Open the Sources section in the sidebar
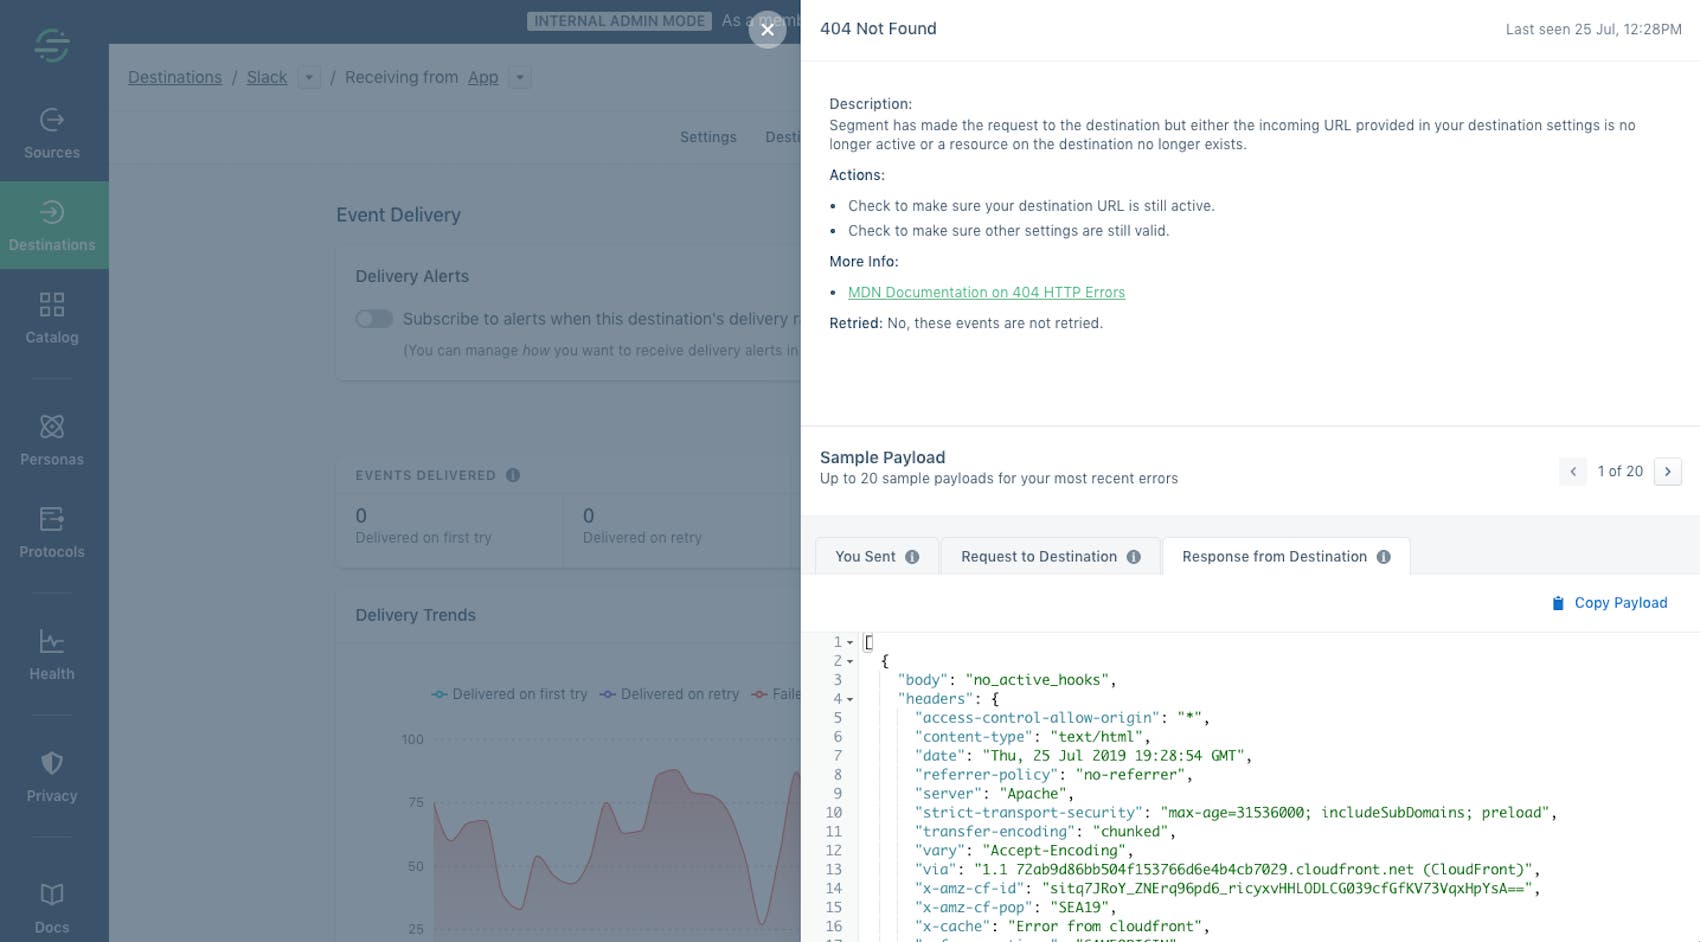Screen dimensions: 1700x942 click(51, 131)
